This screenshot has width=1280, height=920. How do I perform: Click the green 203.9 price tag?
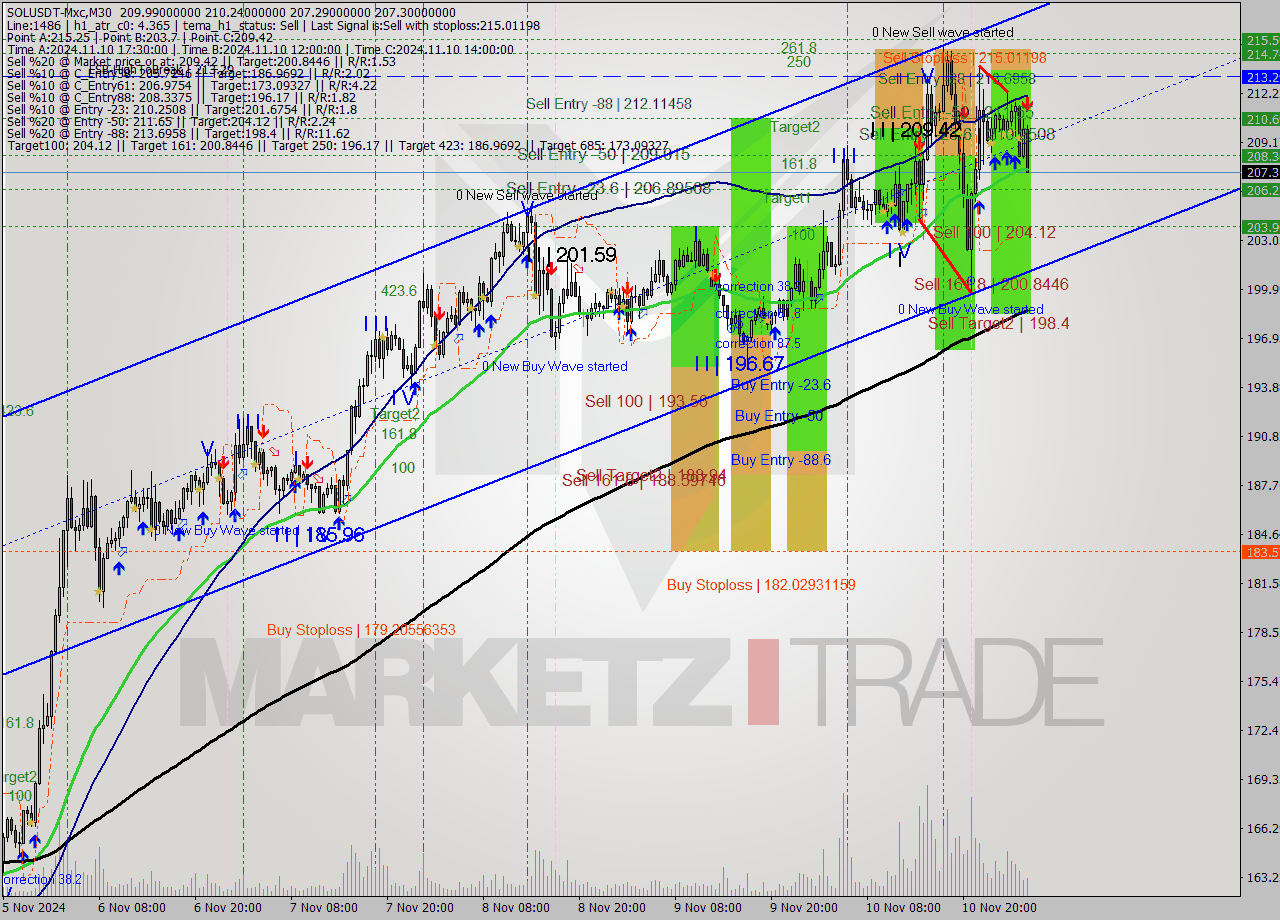(x=1260, y=226)
